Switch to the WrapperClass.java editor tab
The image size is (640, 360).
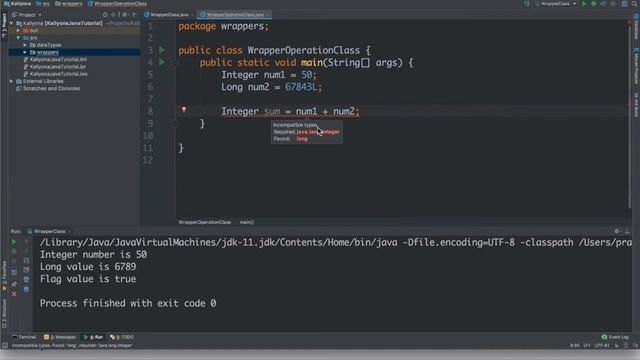[x=169, y=15]
